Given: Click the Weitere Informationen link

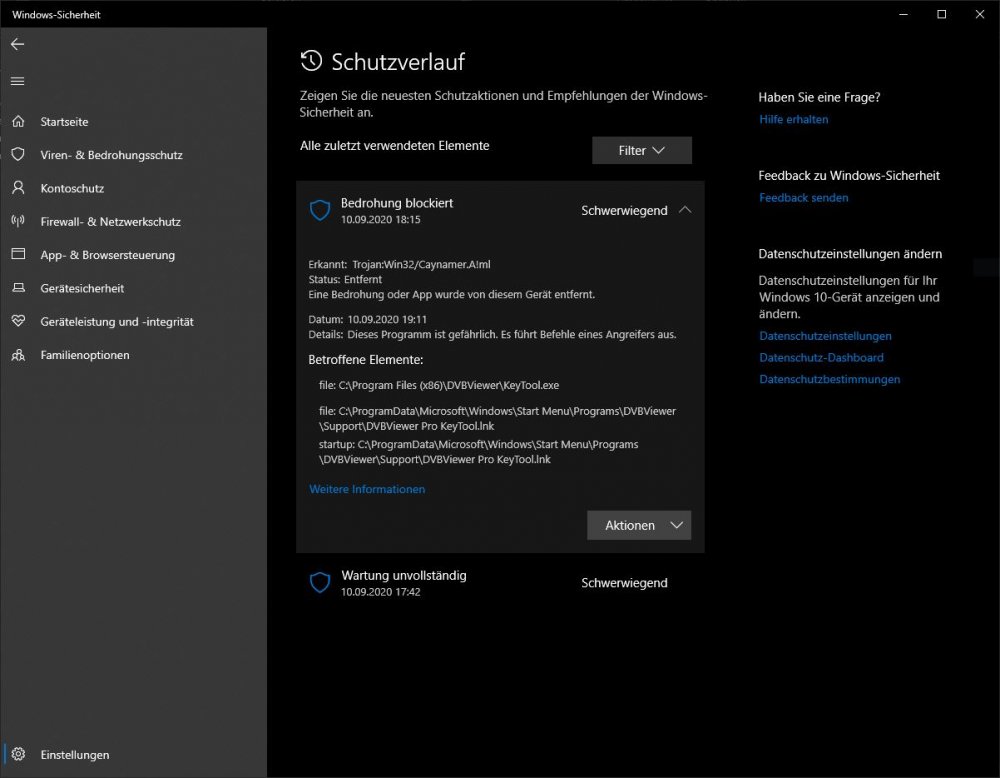Looking at the screenshot, I should (367, 489).
